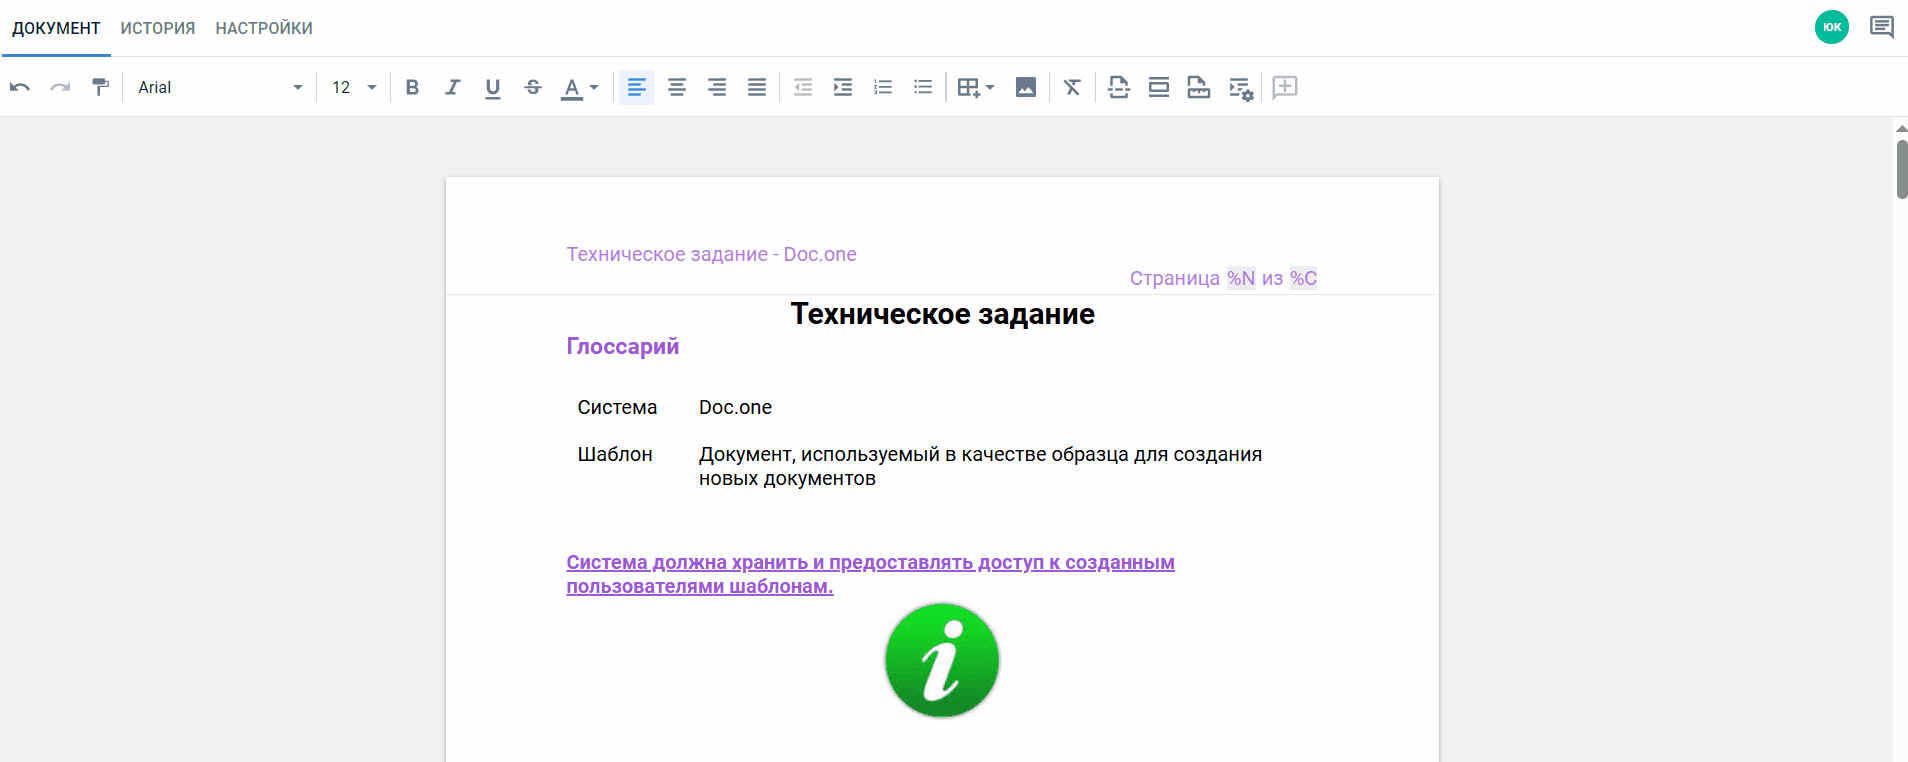Insert an image
This screenshot has height=762, width=1908.
click(x=1026, y=87)
